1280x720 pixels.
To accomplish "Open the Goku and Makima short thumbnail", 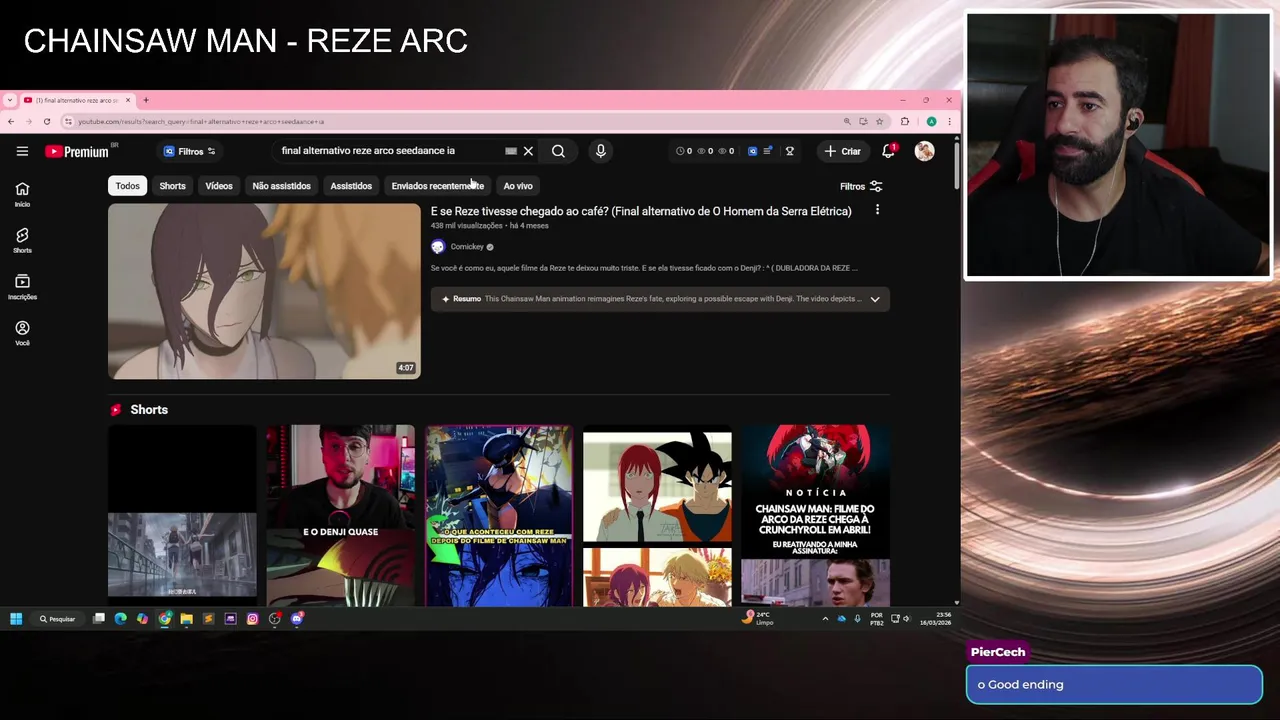I will coord(657,515).
